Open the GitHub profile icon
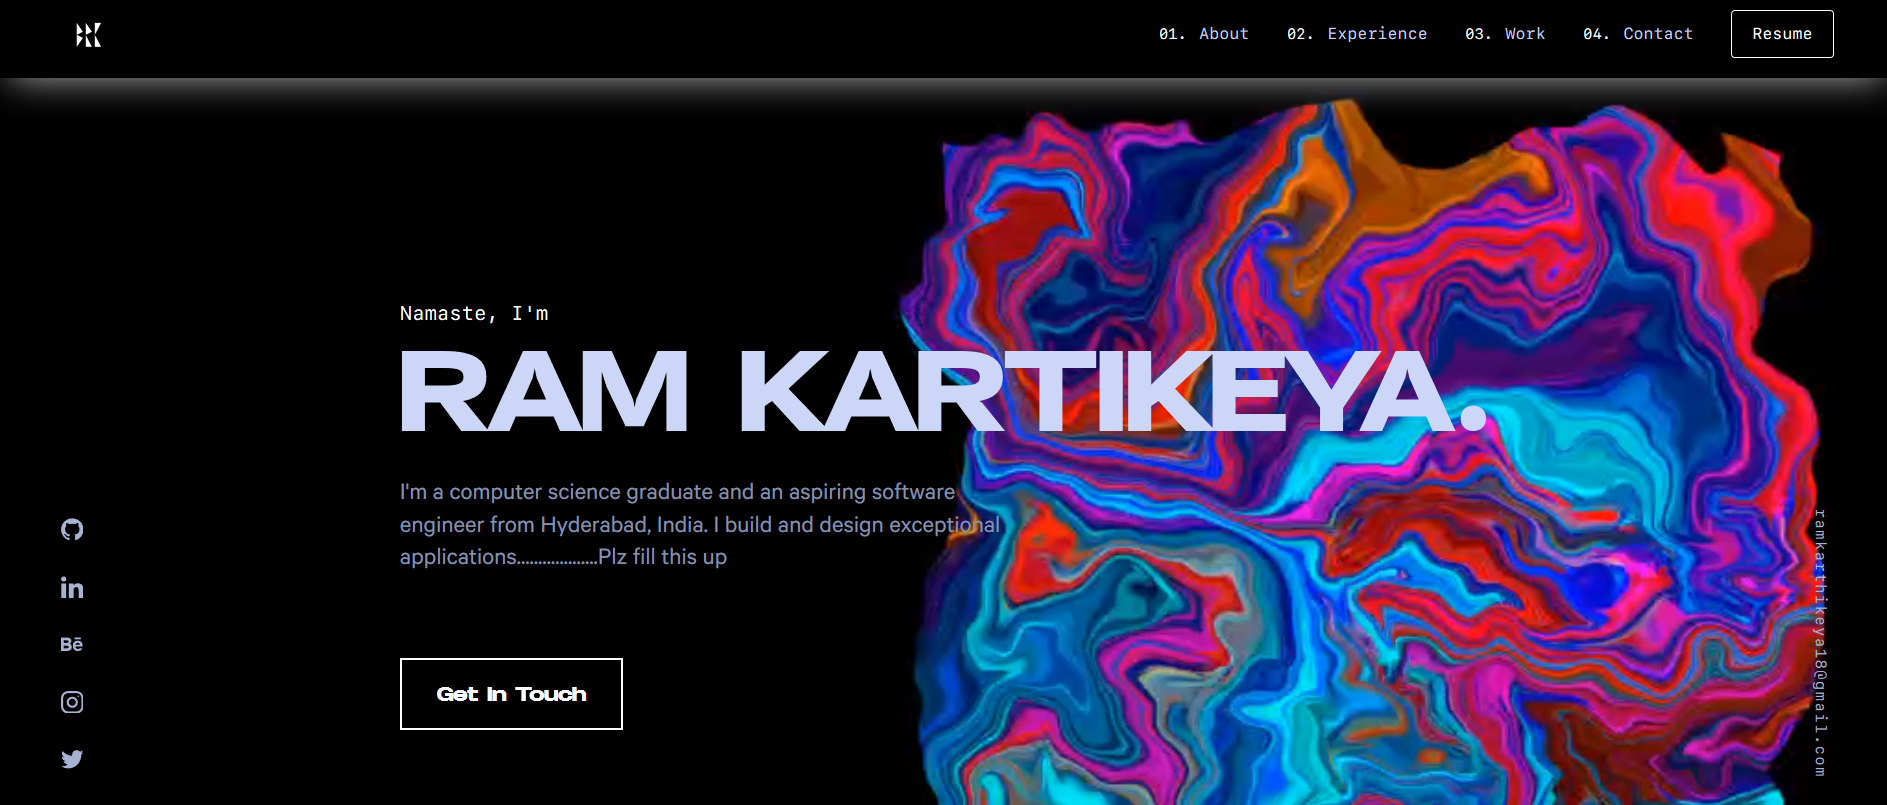Image resolution: width=1887 pixels, height=805 pixels. click(x=72, y=530)
